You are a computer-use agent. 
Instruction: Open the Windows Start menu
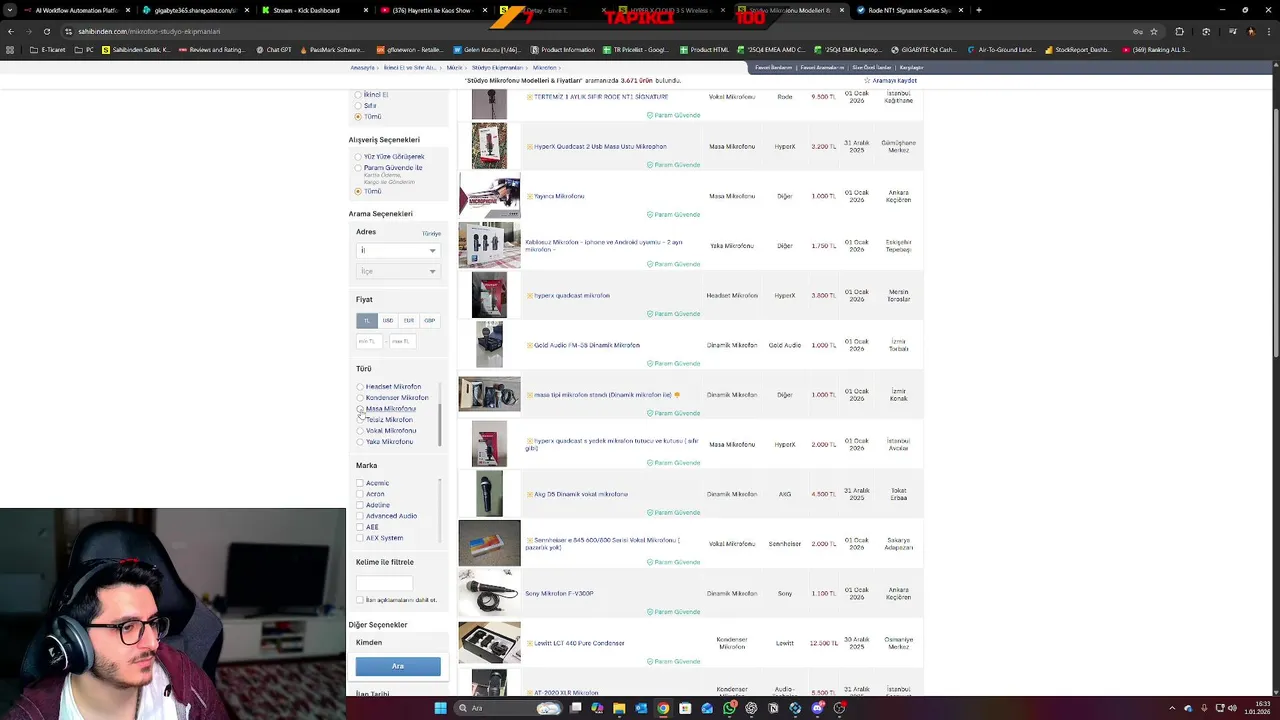(440, 708)
